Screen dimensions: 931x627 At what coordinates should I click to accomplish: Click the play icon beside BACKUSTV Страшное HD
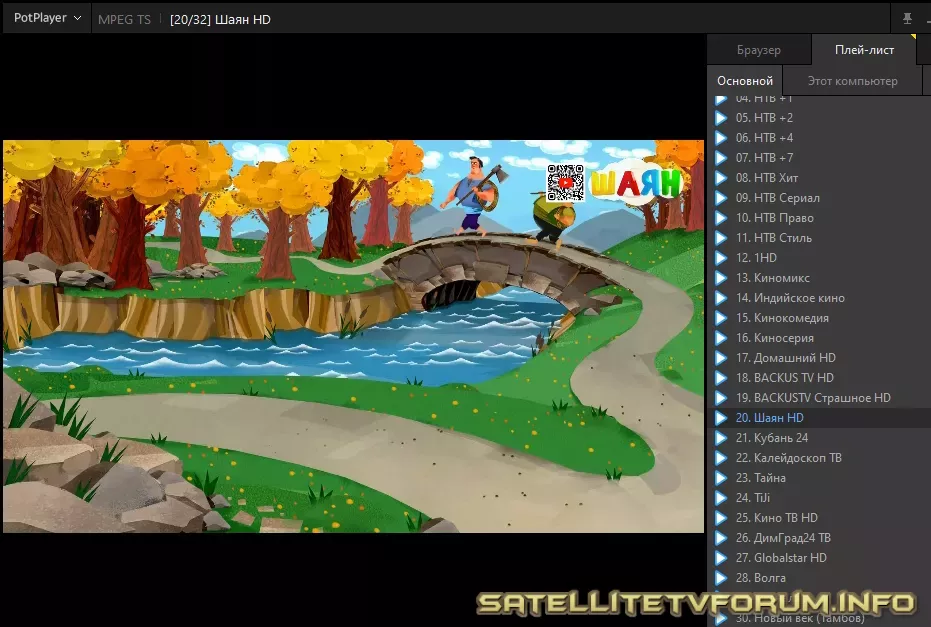point(721,398)
